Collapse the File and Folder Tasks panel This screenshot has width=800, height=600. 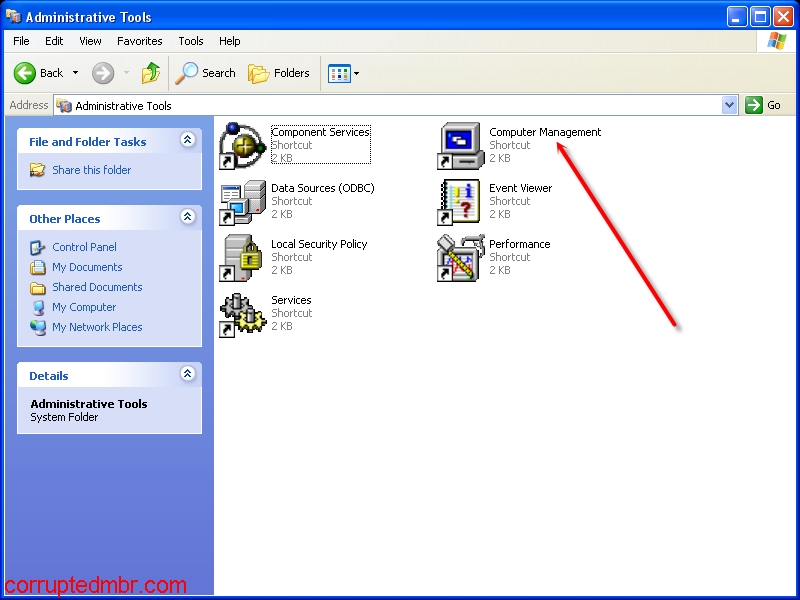[x=187, y=141]
